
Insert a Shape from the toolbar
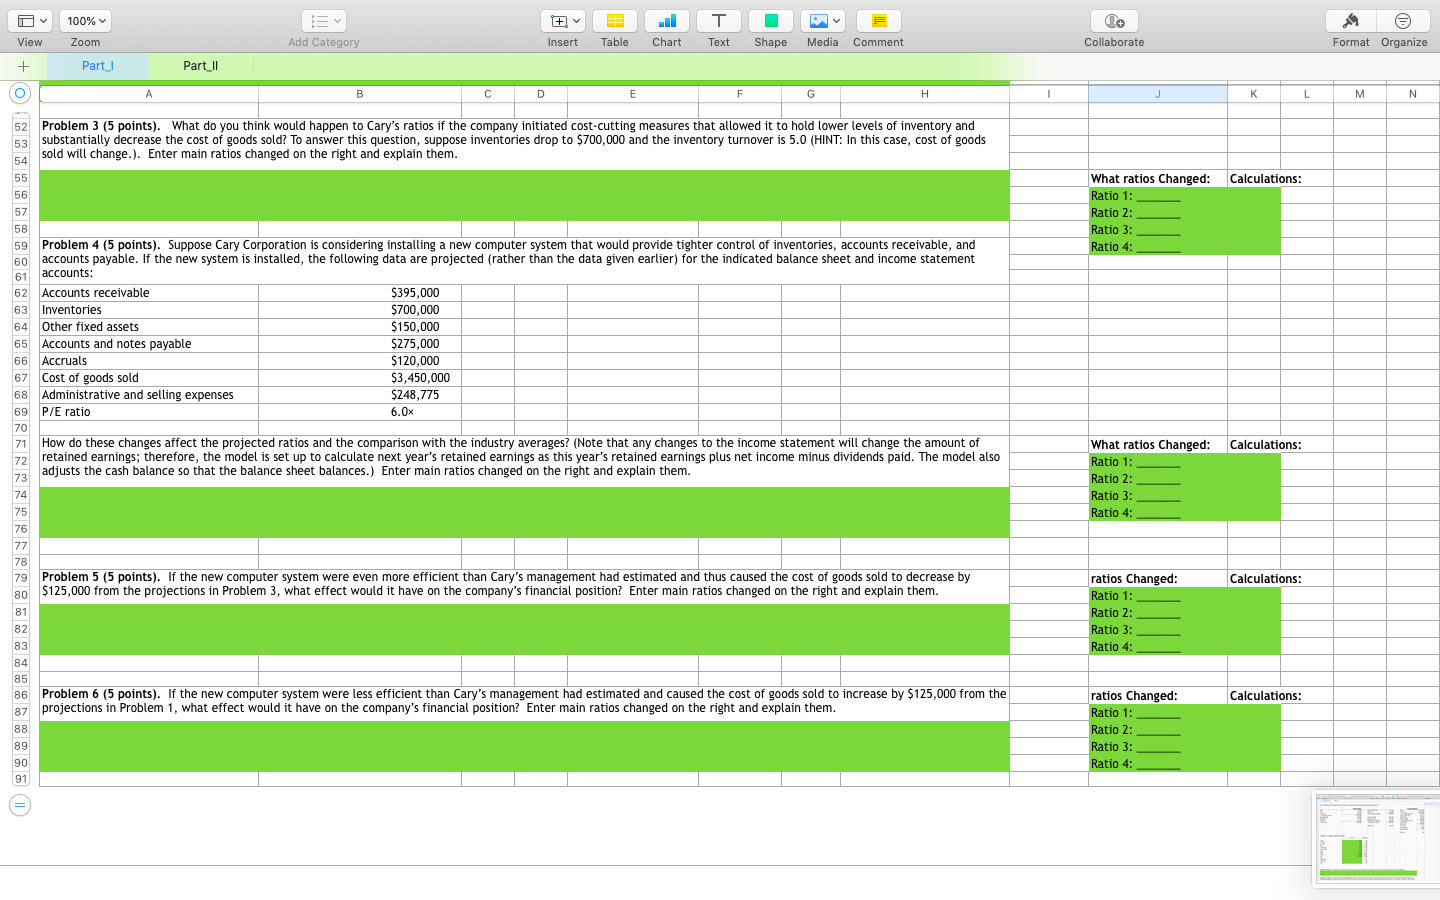point(770,20)
